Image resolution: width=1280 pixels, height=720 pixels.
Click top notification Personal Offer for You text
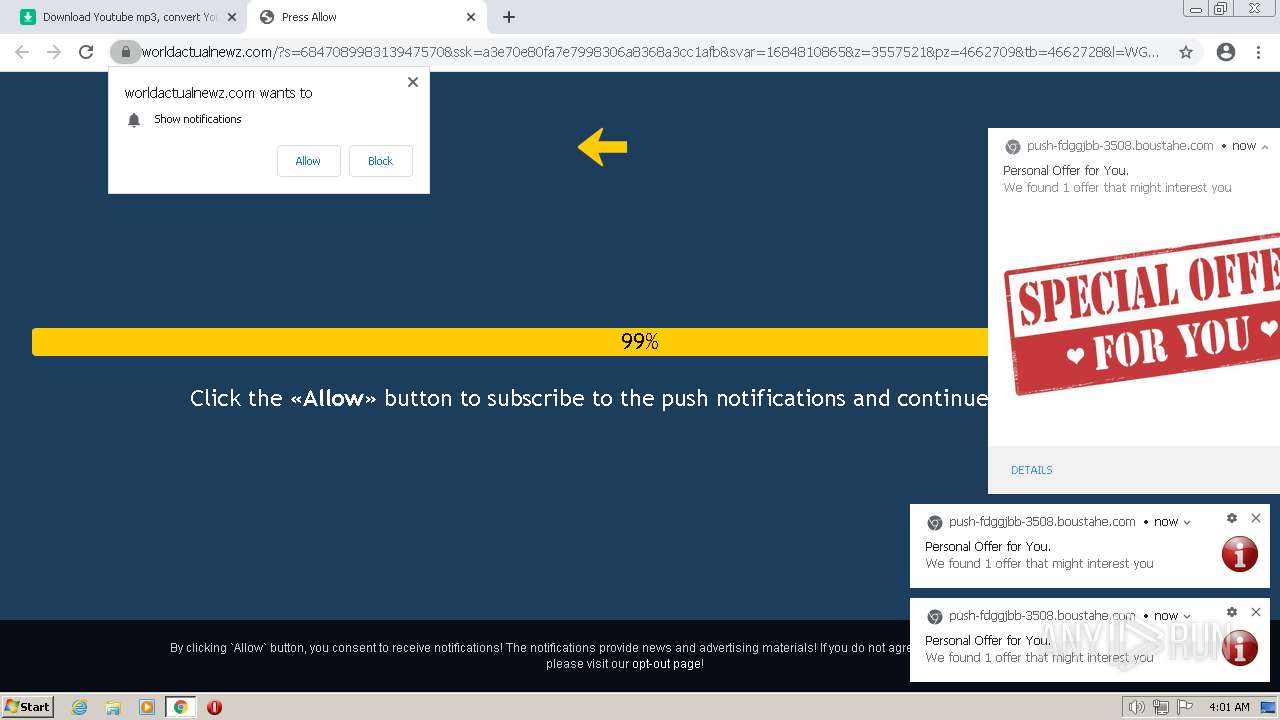(1066, 171)
